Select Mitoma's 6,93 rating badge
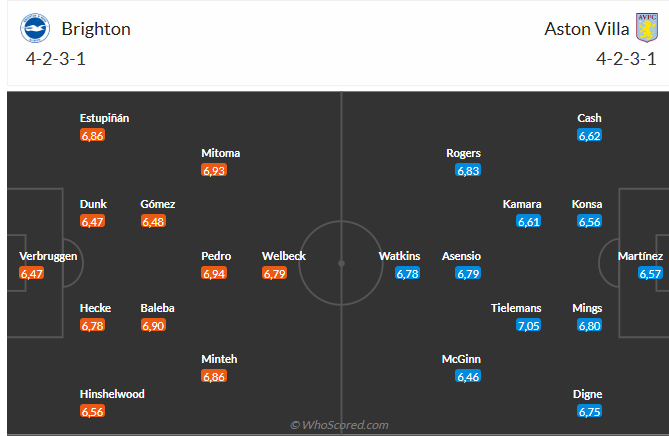 pos(214,171)
